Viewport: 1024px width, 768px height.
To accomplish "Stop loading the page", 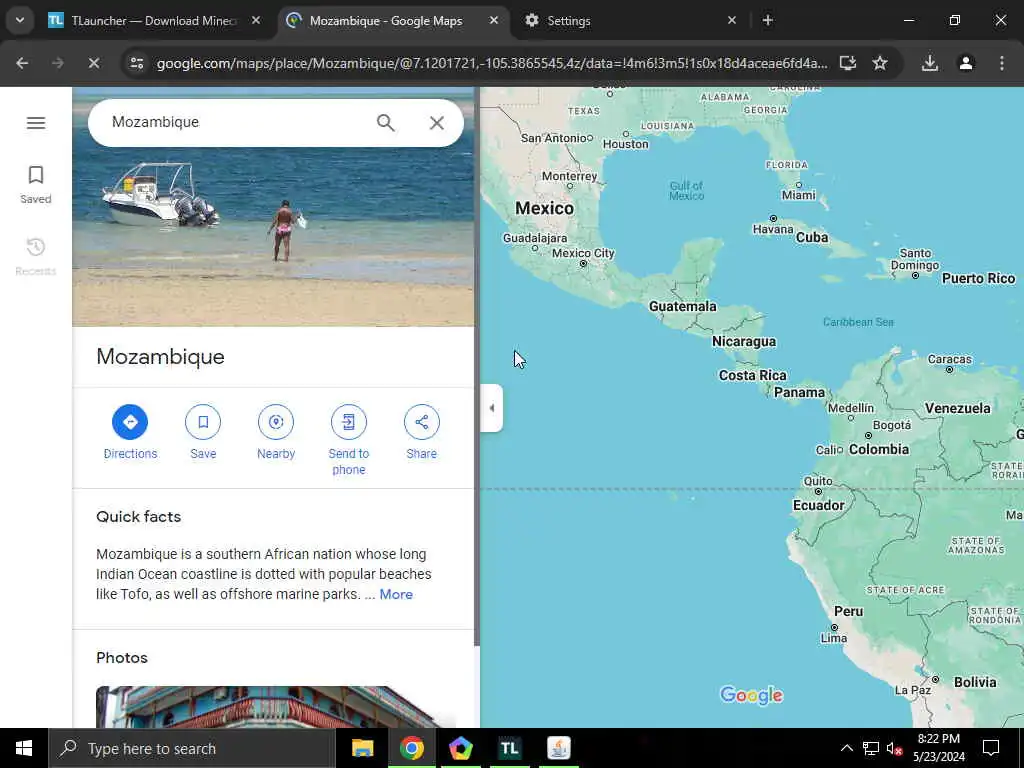I will (x=94, y=63).
